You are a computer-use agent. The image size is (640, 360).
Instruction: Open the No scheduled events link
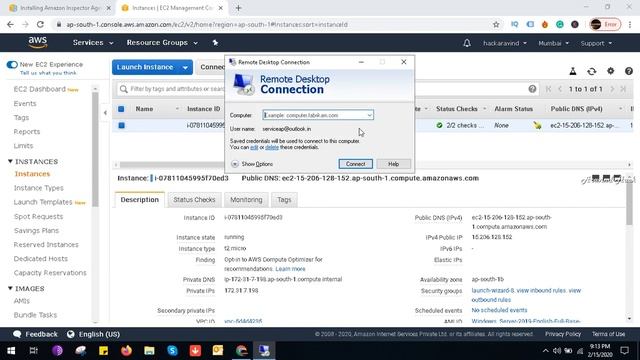(x=499, y=310)
